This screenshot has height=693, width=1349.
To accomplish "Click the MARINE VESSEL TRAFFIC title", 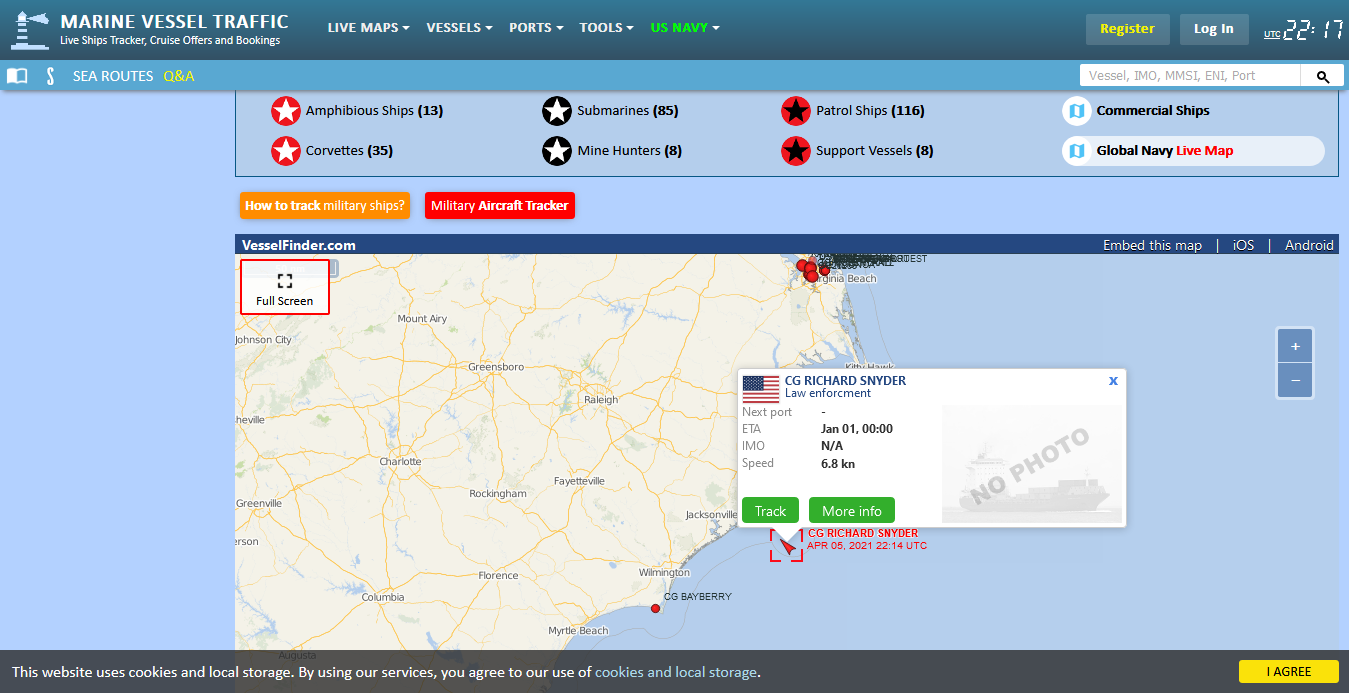I will pyautogui.click(x=174, y=21).
